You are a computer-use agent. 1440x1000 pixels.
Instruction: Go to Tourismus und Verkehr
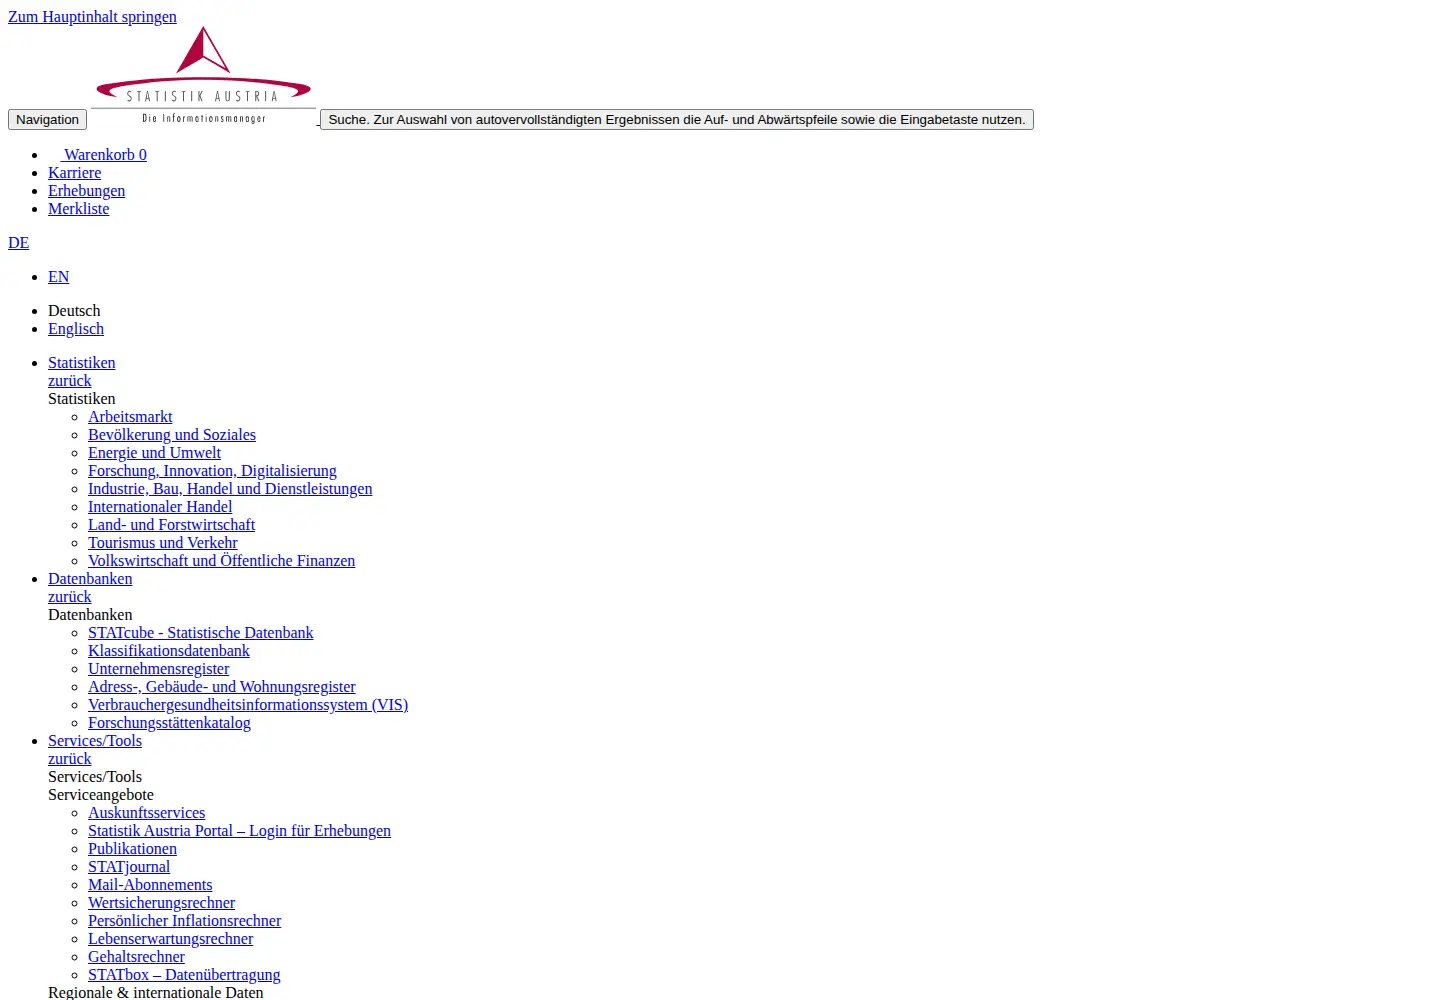[x=163, y=543]
